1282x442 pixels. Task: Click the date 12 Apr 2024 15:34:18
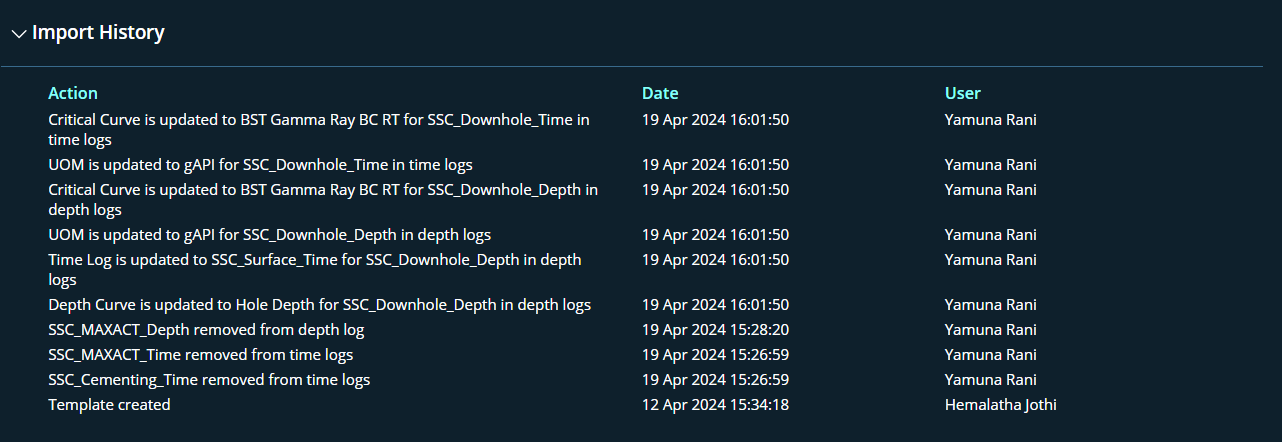(715, 405)
